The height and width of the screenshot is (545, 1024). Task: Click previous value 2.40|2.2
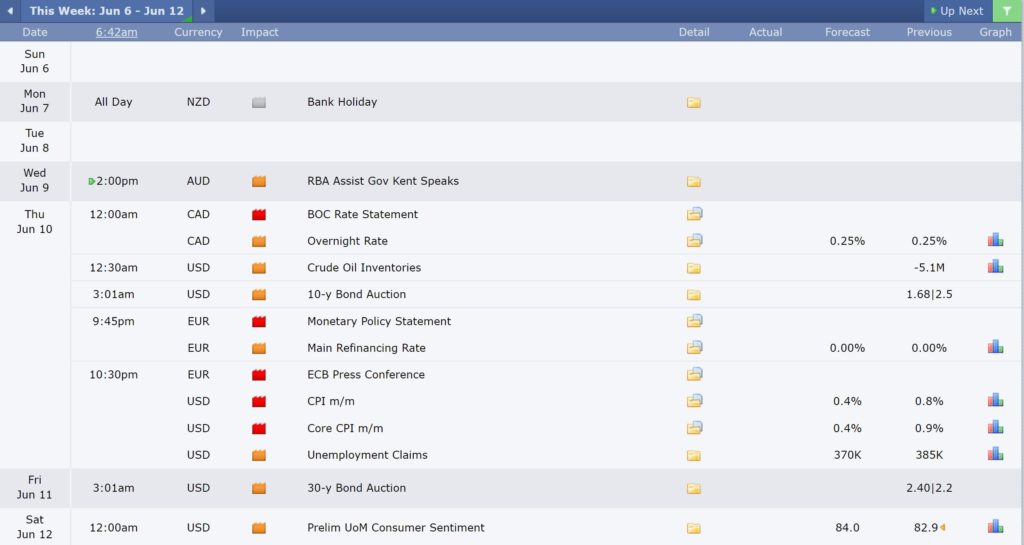coord(929,488)
